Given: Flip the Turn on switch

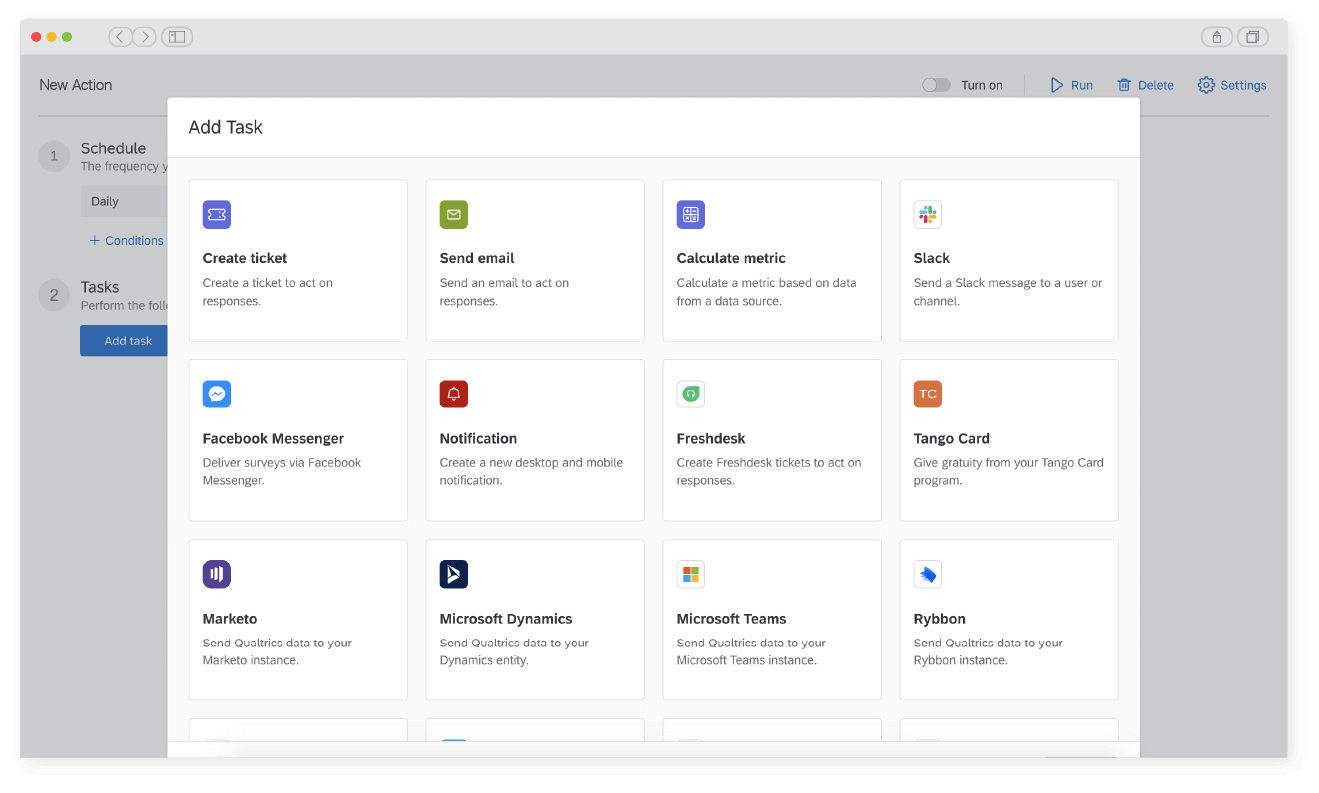Looking at the screenshot, I should [x=937, y=85].
